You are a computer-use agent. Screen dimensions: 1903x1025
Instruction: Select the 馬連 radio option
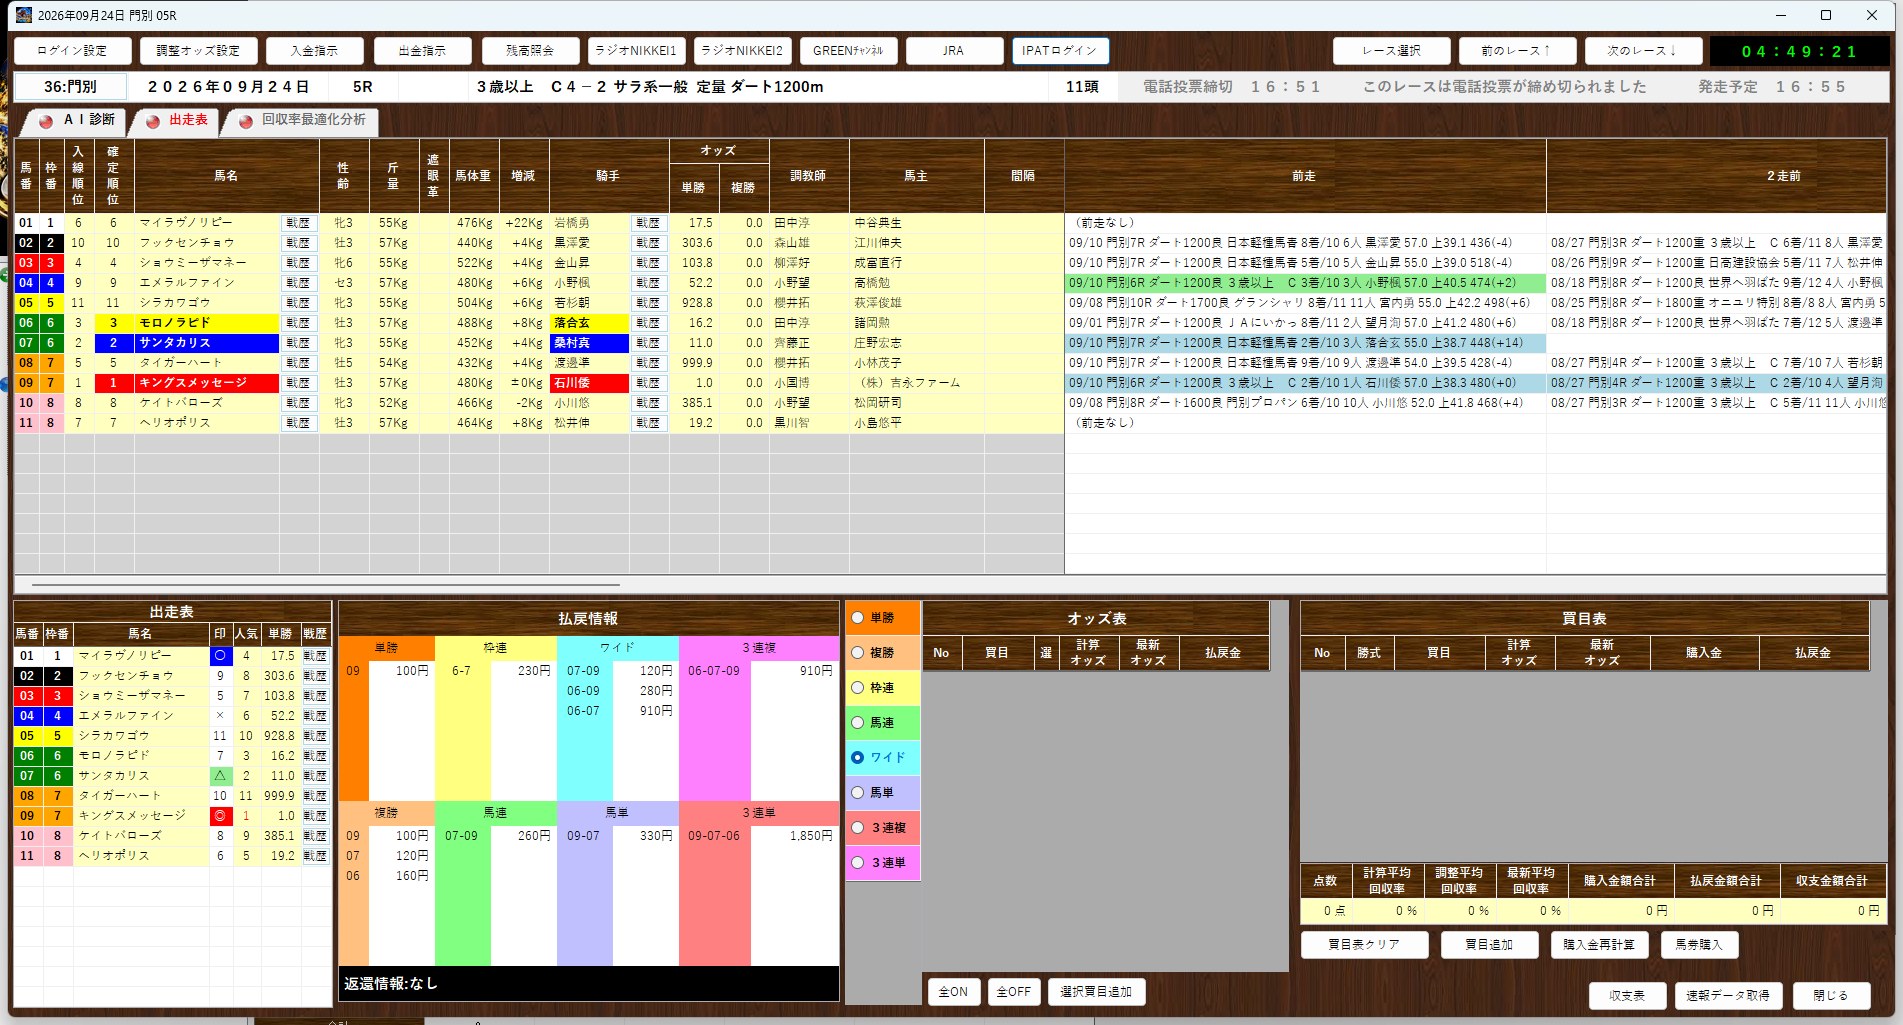tap(857, 723)
